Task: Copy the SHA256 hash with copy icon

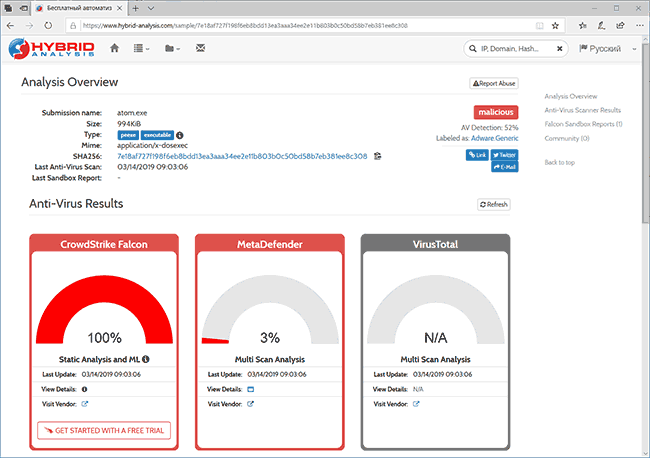Action: point(377,156)
